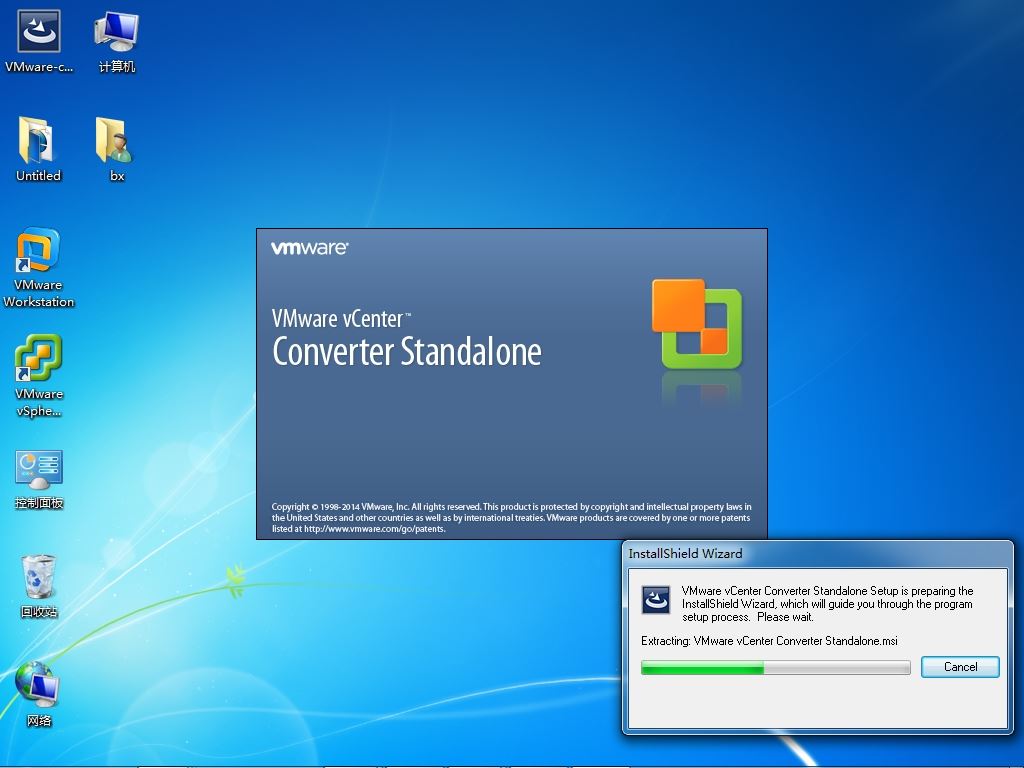This screenshot has height=768, width=1024.
Task: Open the 控制面板 desktop icon
Action: (39, 479)
